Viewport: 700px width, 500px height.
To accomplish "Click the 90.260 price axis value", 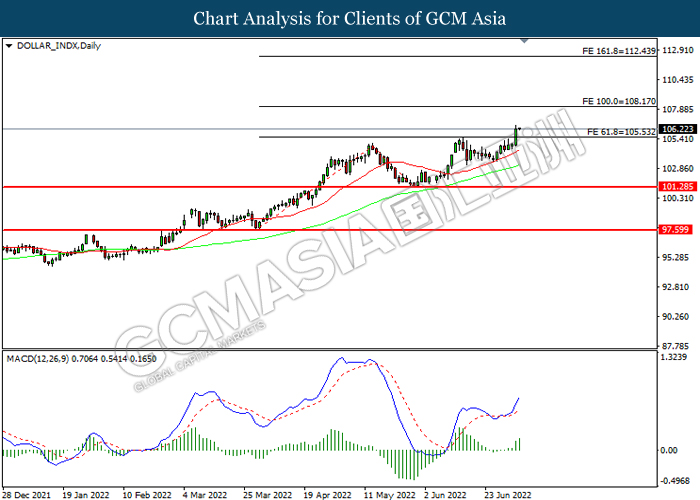I will tap(678, 317).
